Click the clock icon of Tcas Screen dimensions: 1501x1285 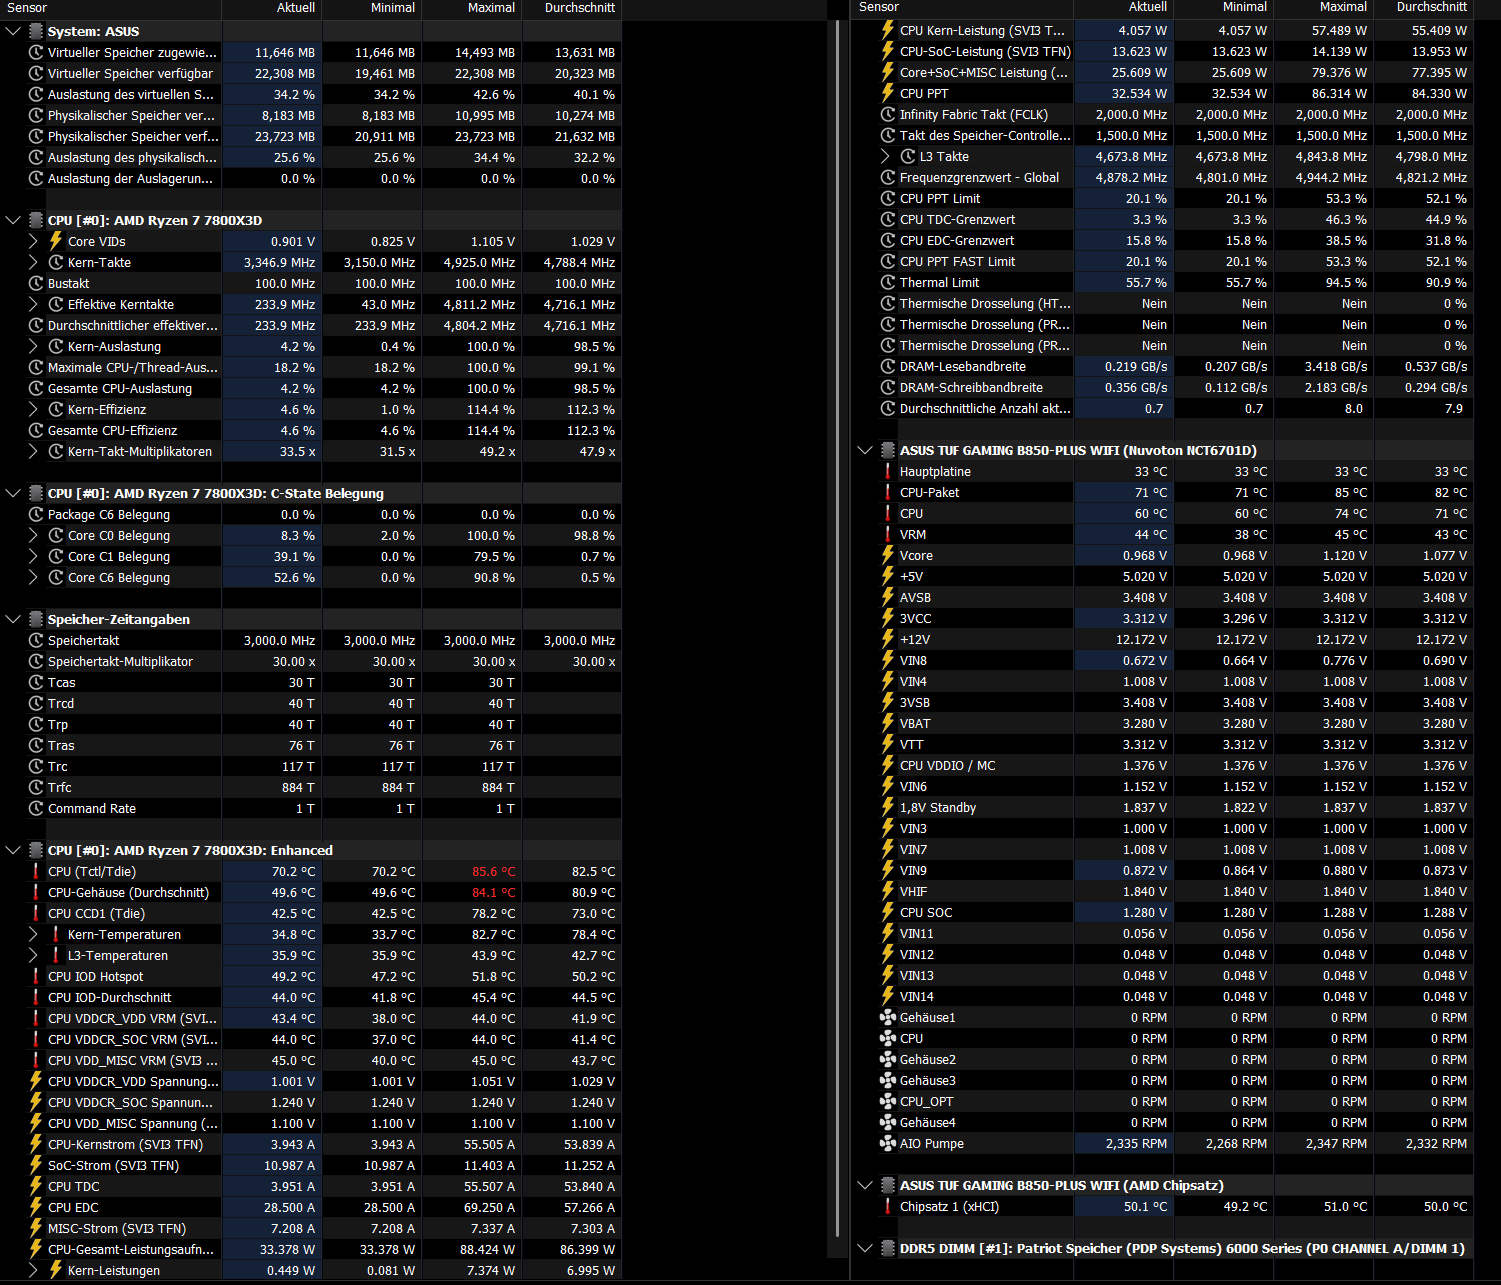[x=36, y=682]
